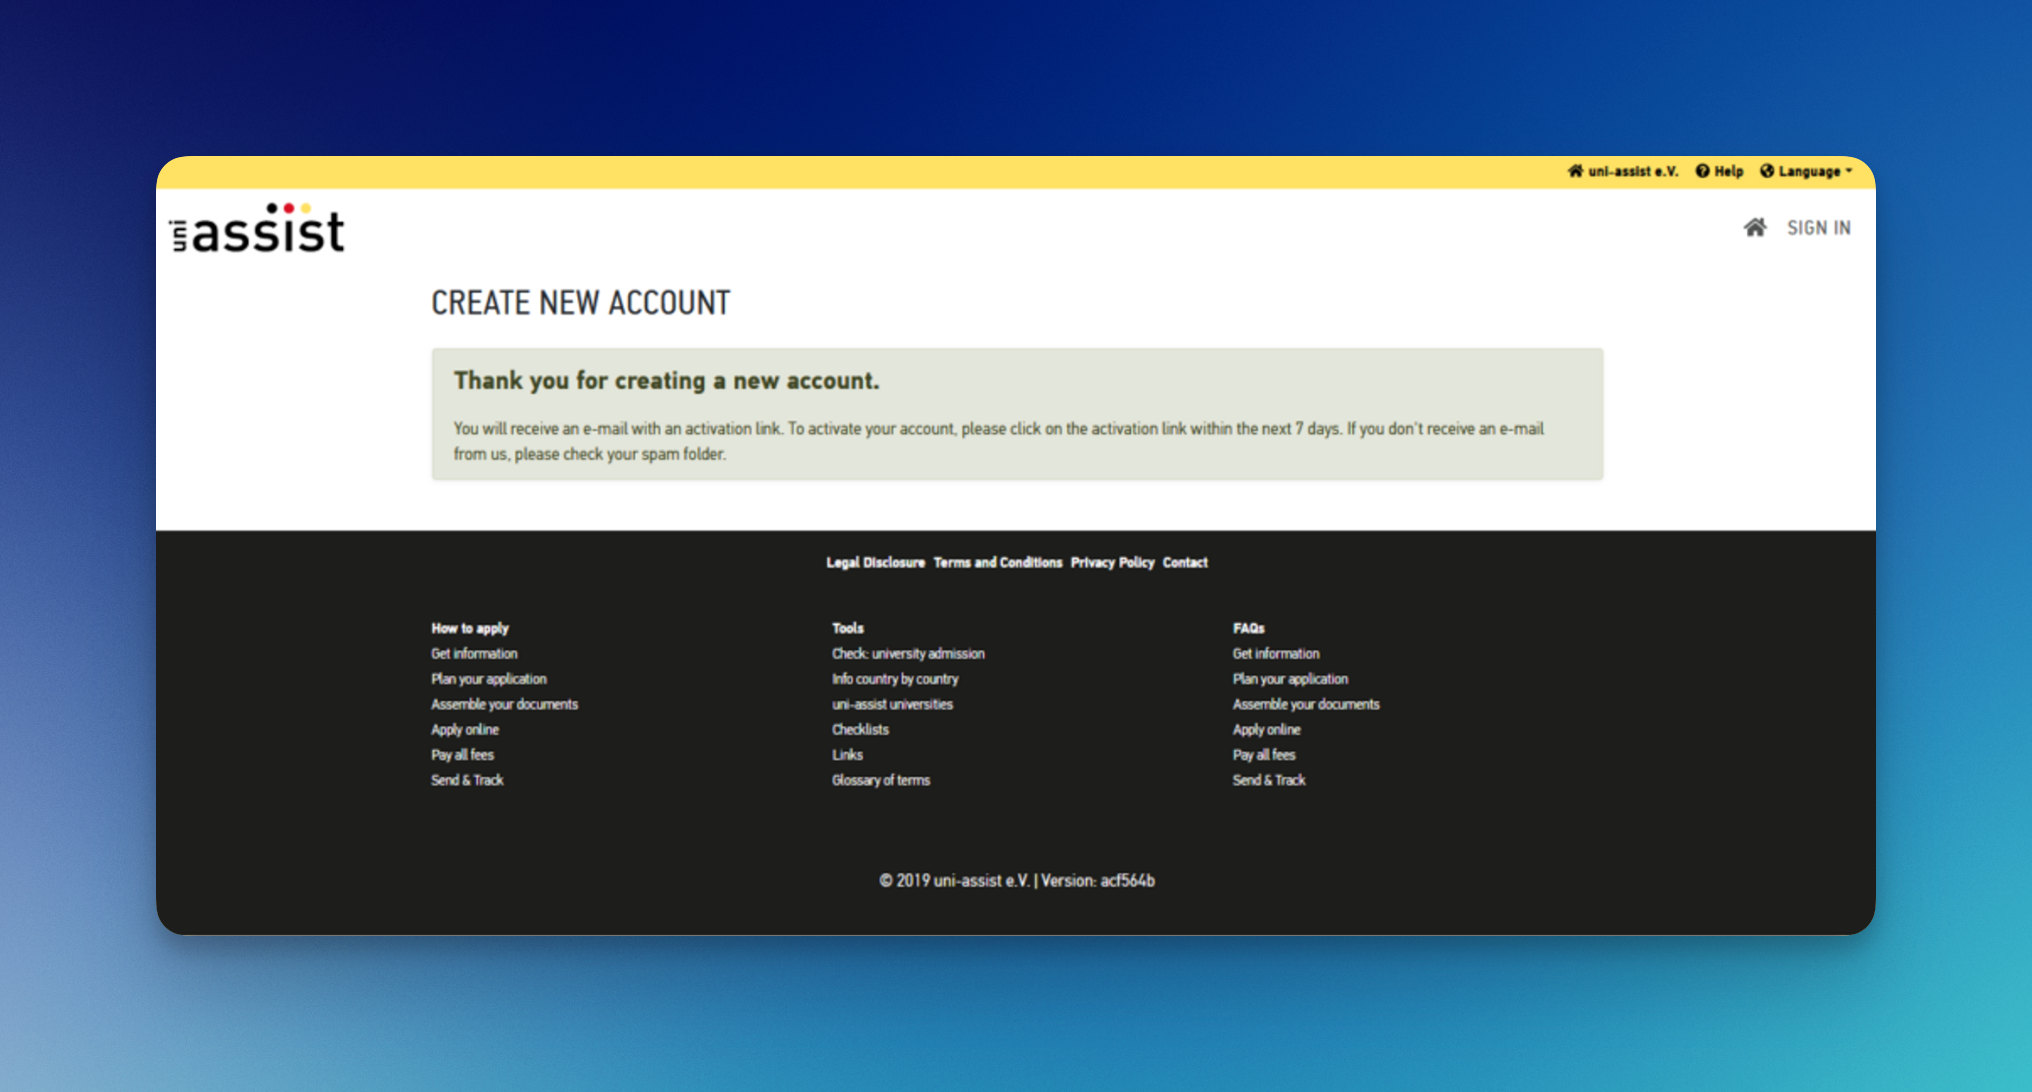
Task: Open Terms and Conditions in footer
Action: pyautogui.click(x=998, y=562)
